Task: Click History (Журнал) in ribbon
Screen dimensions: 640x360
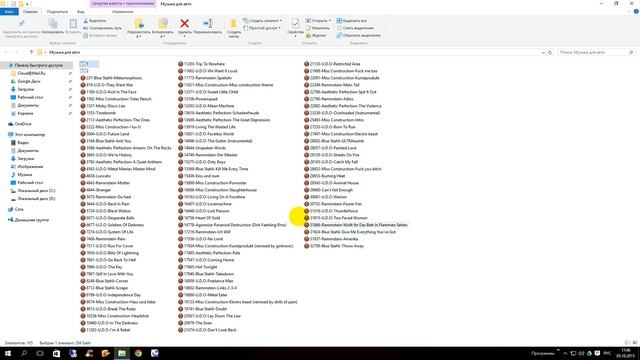Action: click(316, 36)
